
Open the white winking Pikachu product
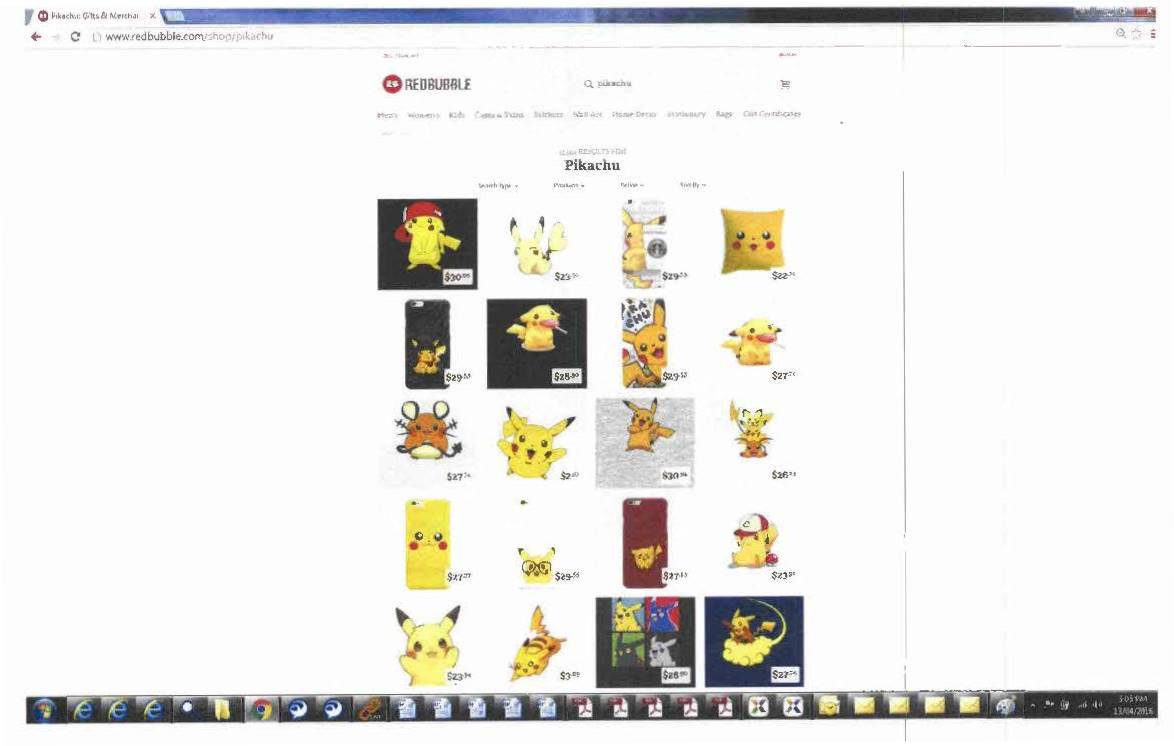537,244
